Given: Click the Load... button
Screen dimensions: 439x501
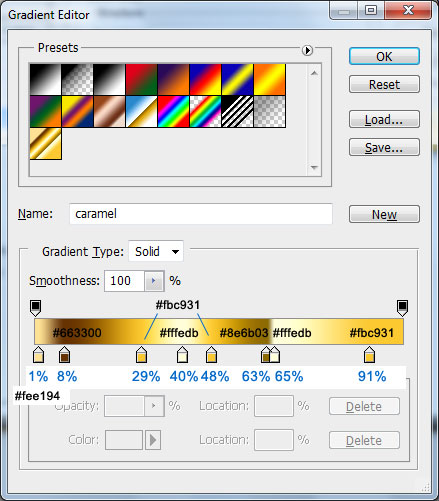Looking at the screenshot, I should (x=384, y=119).
